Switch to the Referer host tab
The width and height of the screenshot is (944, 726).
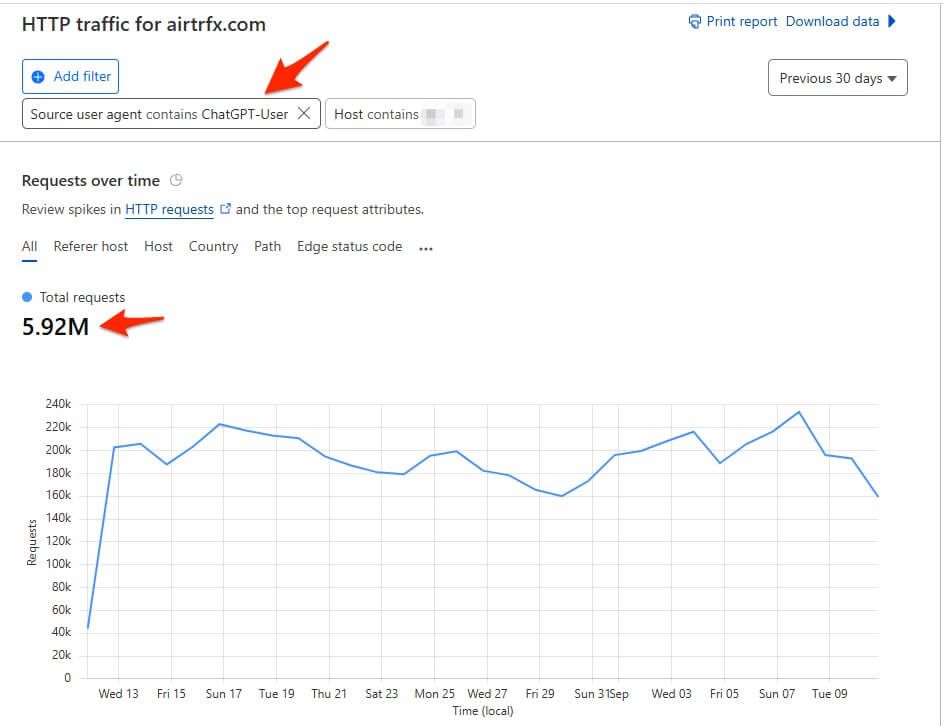pos(91,247)
